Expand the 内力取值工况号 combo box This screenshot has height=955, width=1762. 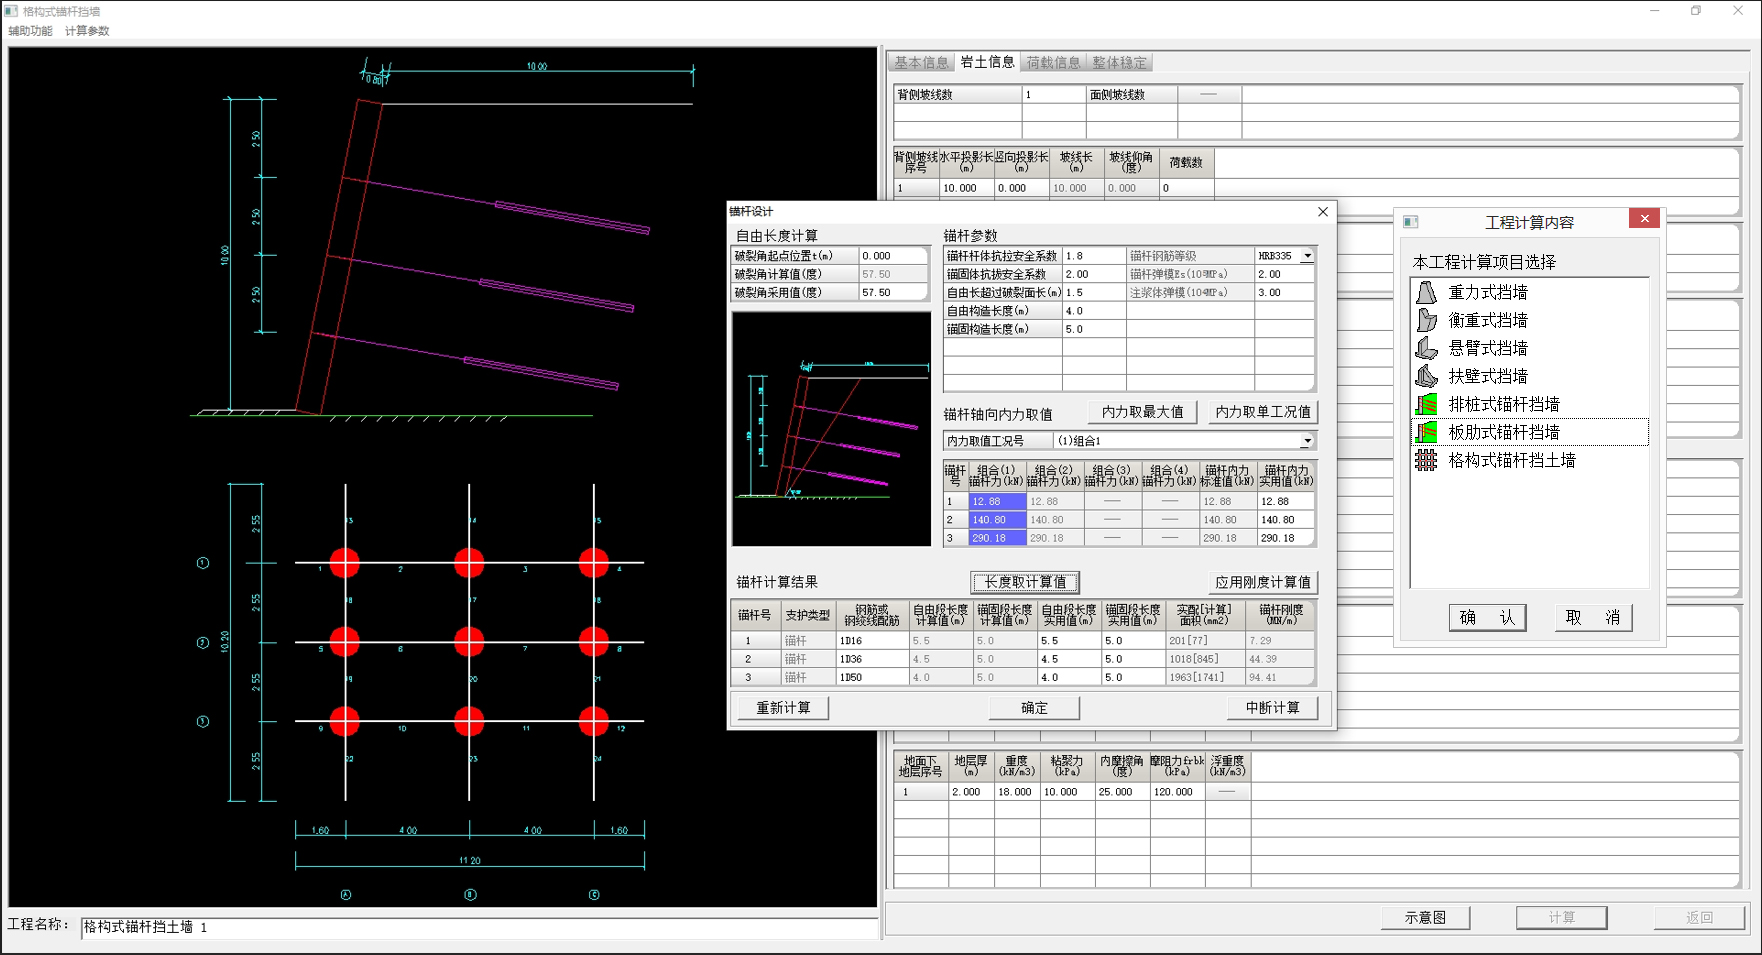1306,441
